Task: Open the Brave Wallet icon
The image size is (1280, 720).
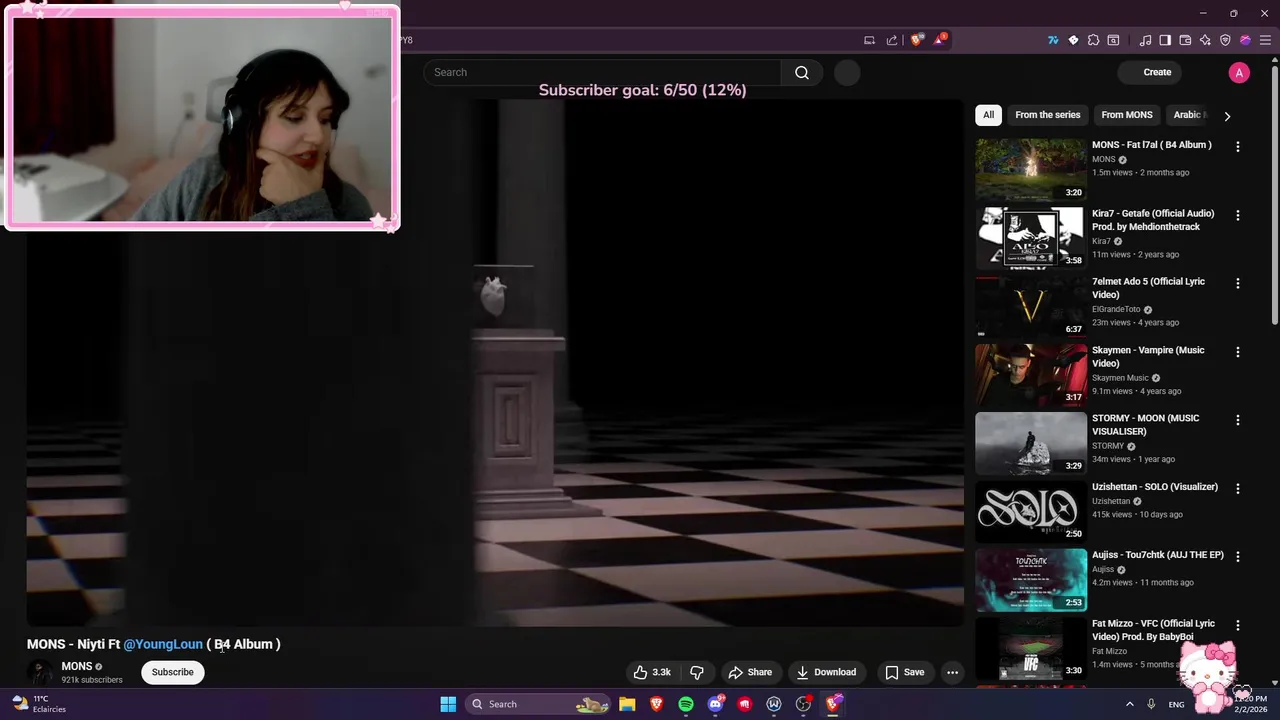Action: [1185, 40]
